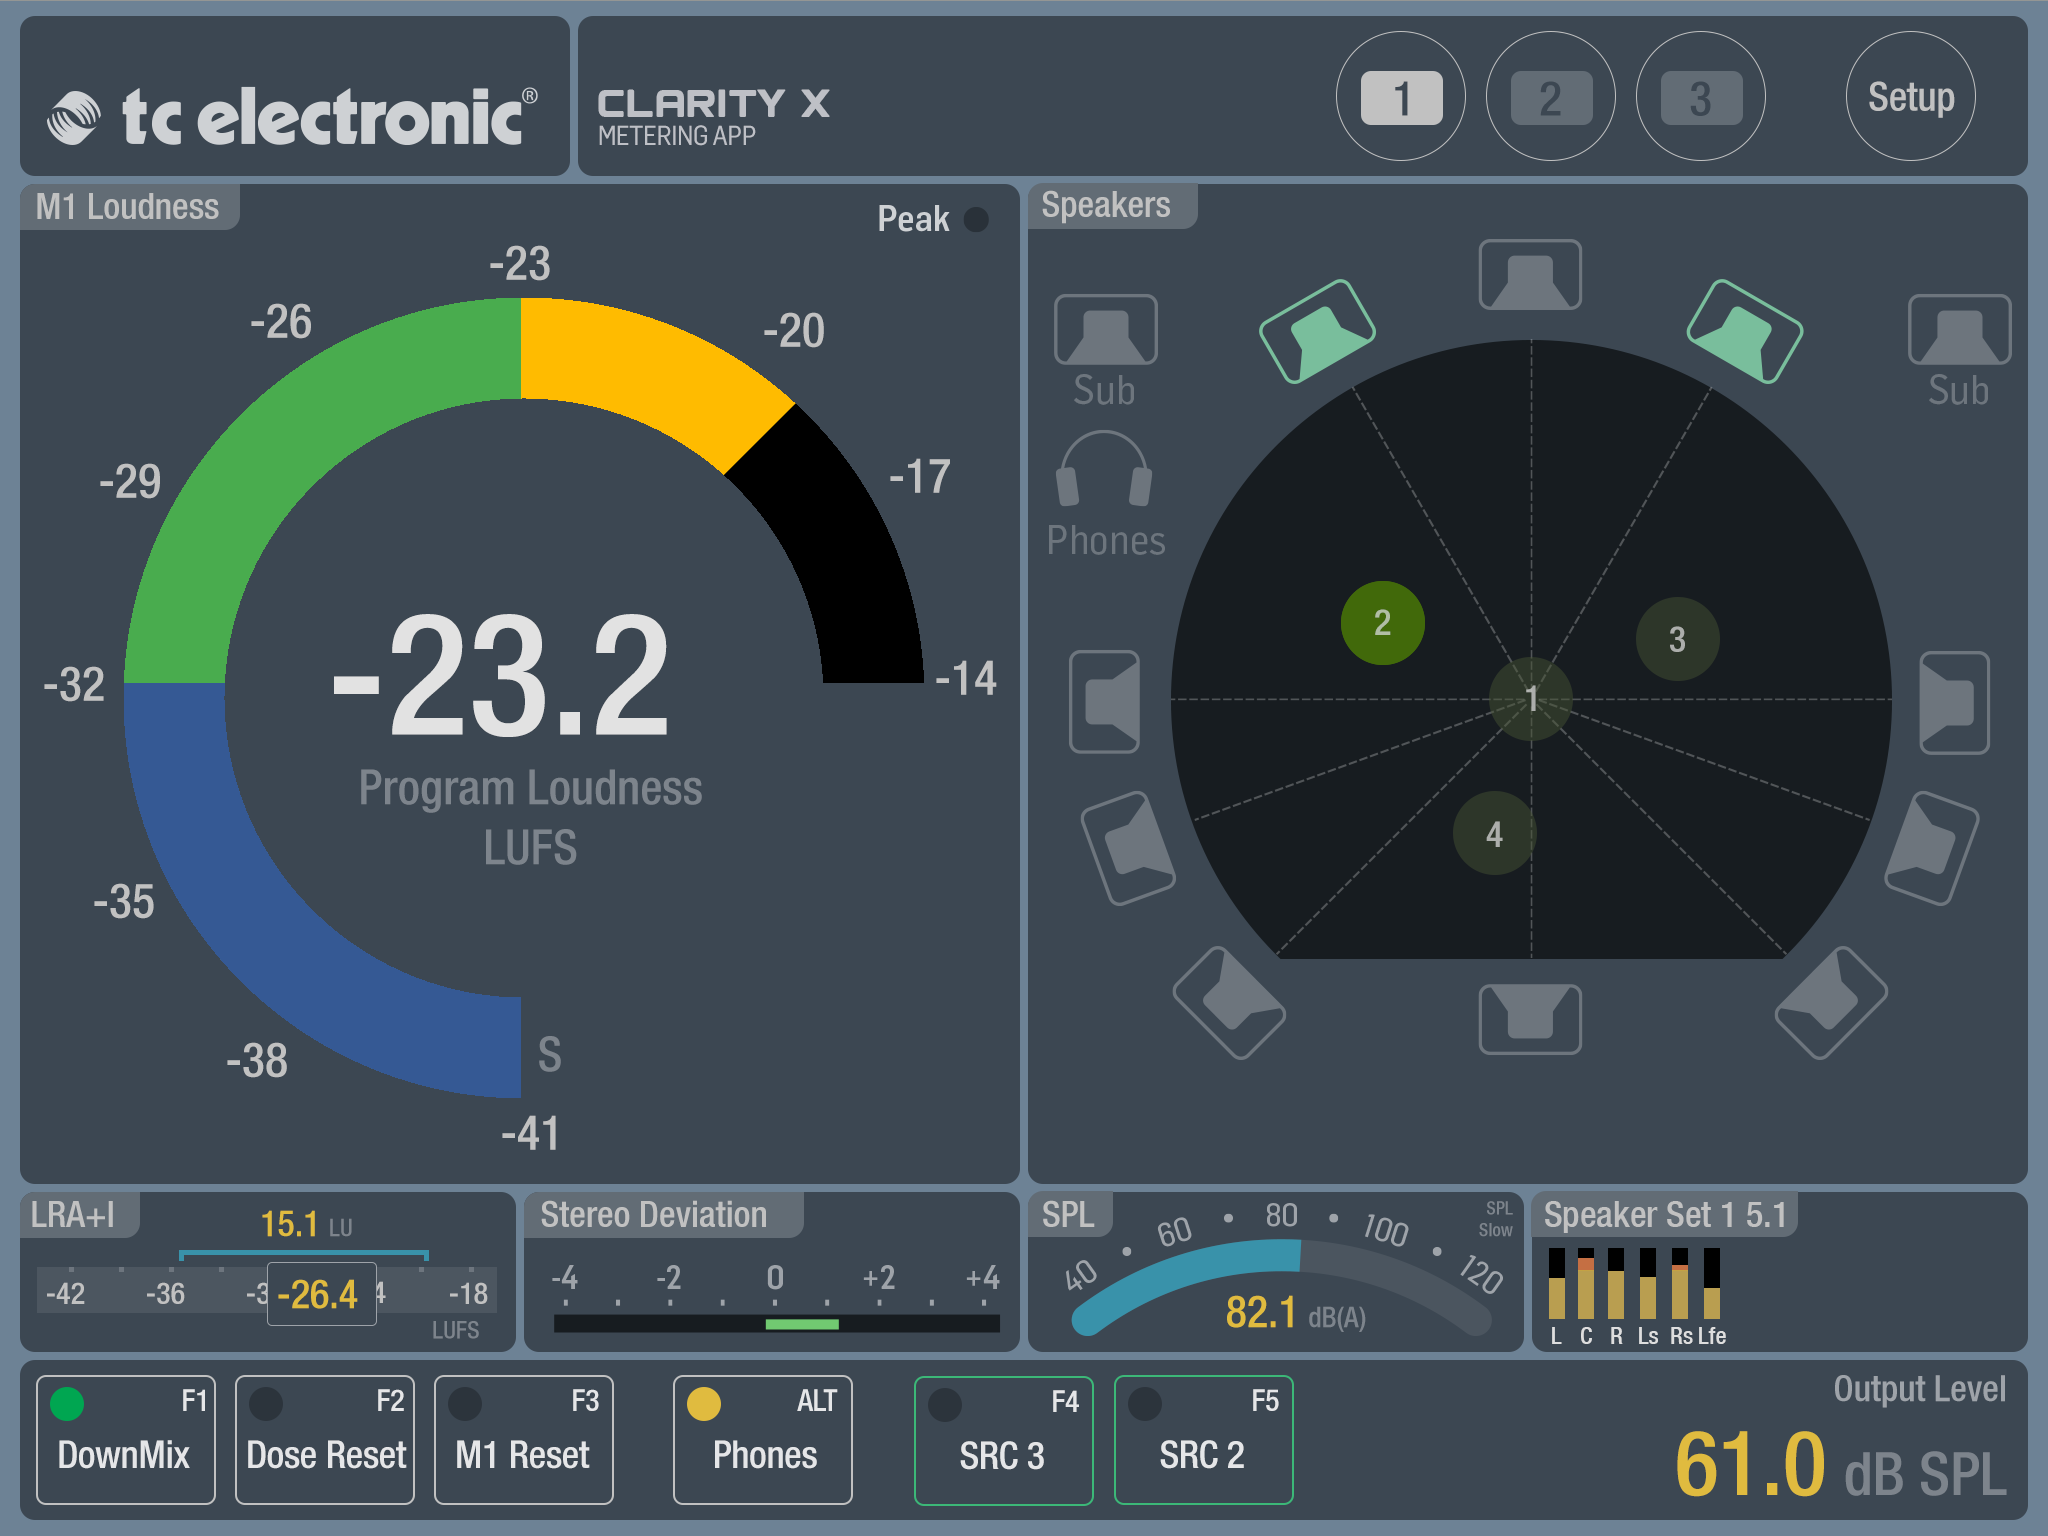
Task: Click the Stereo Deviation meter bar
Action: (777, 1324)
